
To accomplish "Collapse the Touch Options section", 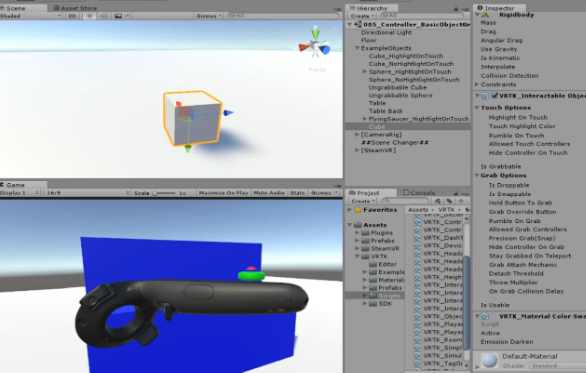I will pos(477,108).
